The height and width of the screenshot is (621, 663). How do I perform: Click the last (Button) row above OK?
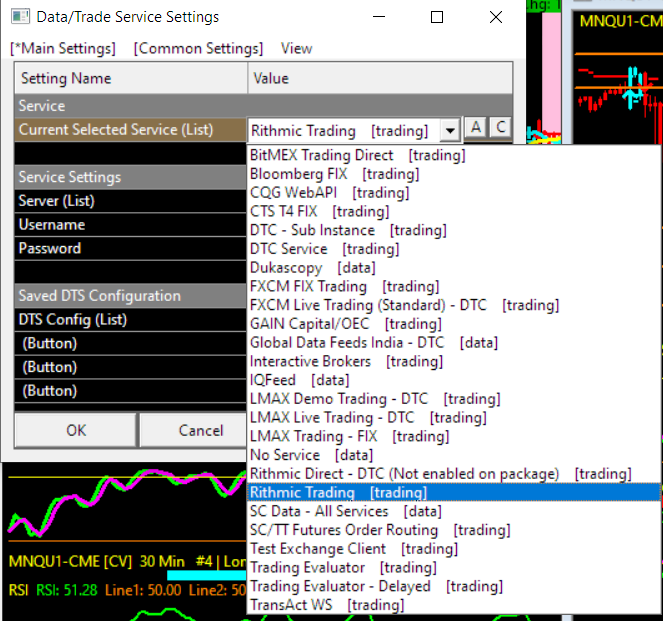click(131, 391)
